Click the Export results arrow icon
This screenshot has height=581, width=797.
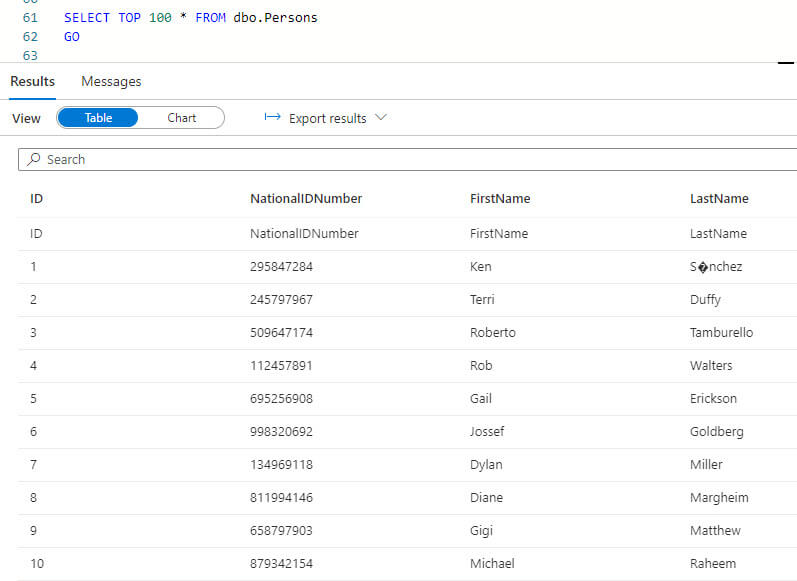click(272, 118)
